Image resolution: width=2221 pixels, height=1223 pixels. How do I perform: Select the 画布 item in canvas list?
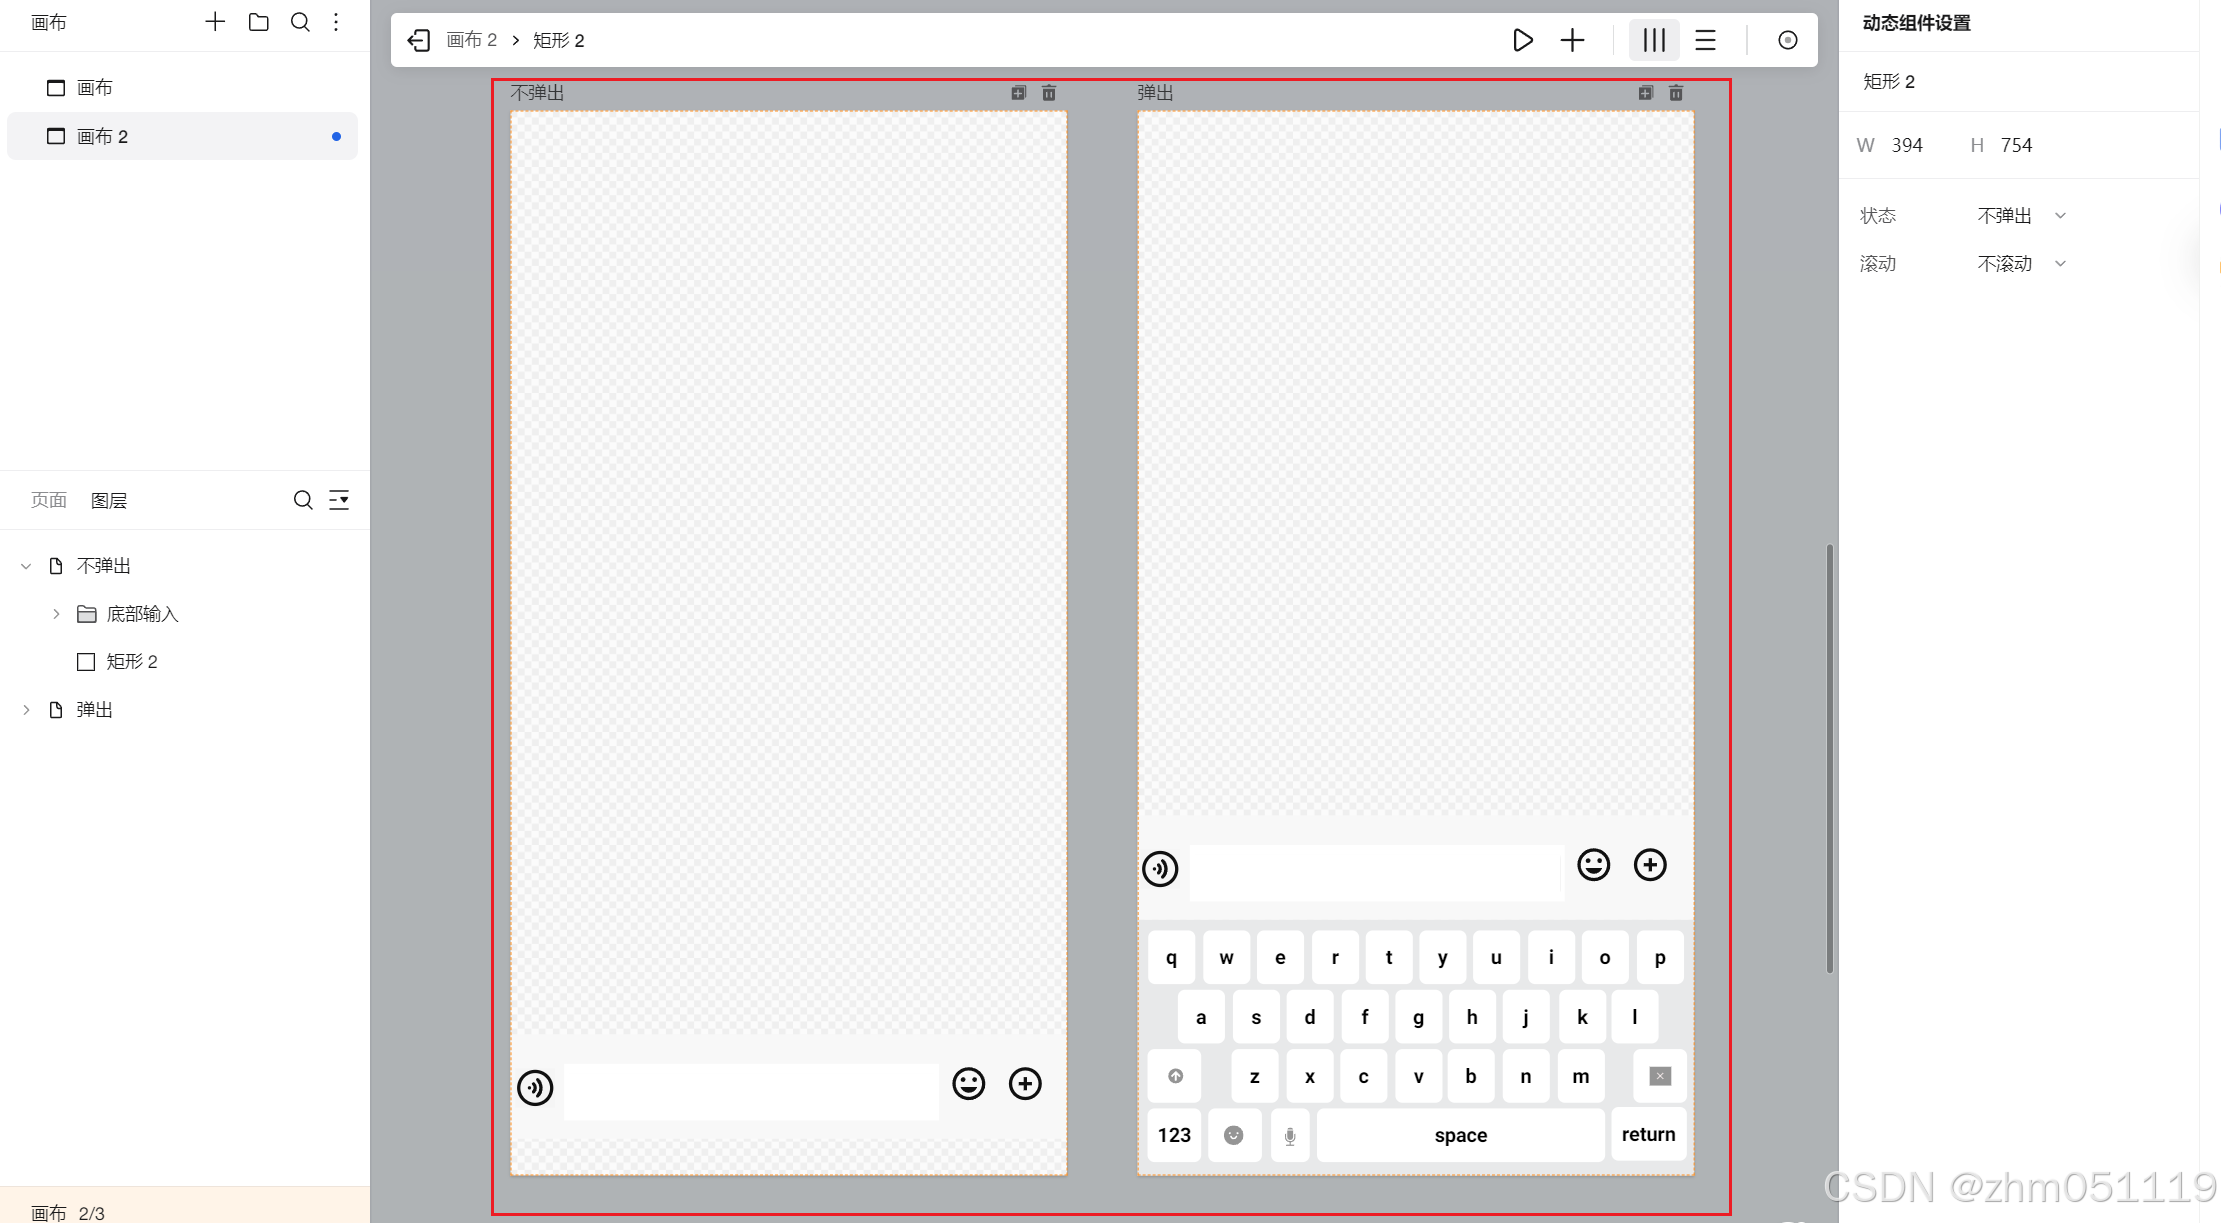(x=95, y=88)
